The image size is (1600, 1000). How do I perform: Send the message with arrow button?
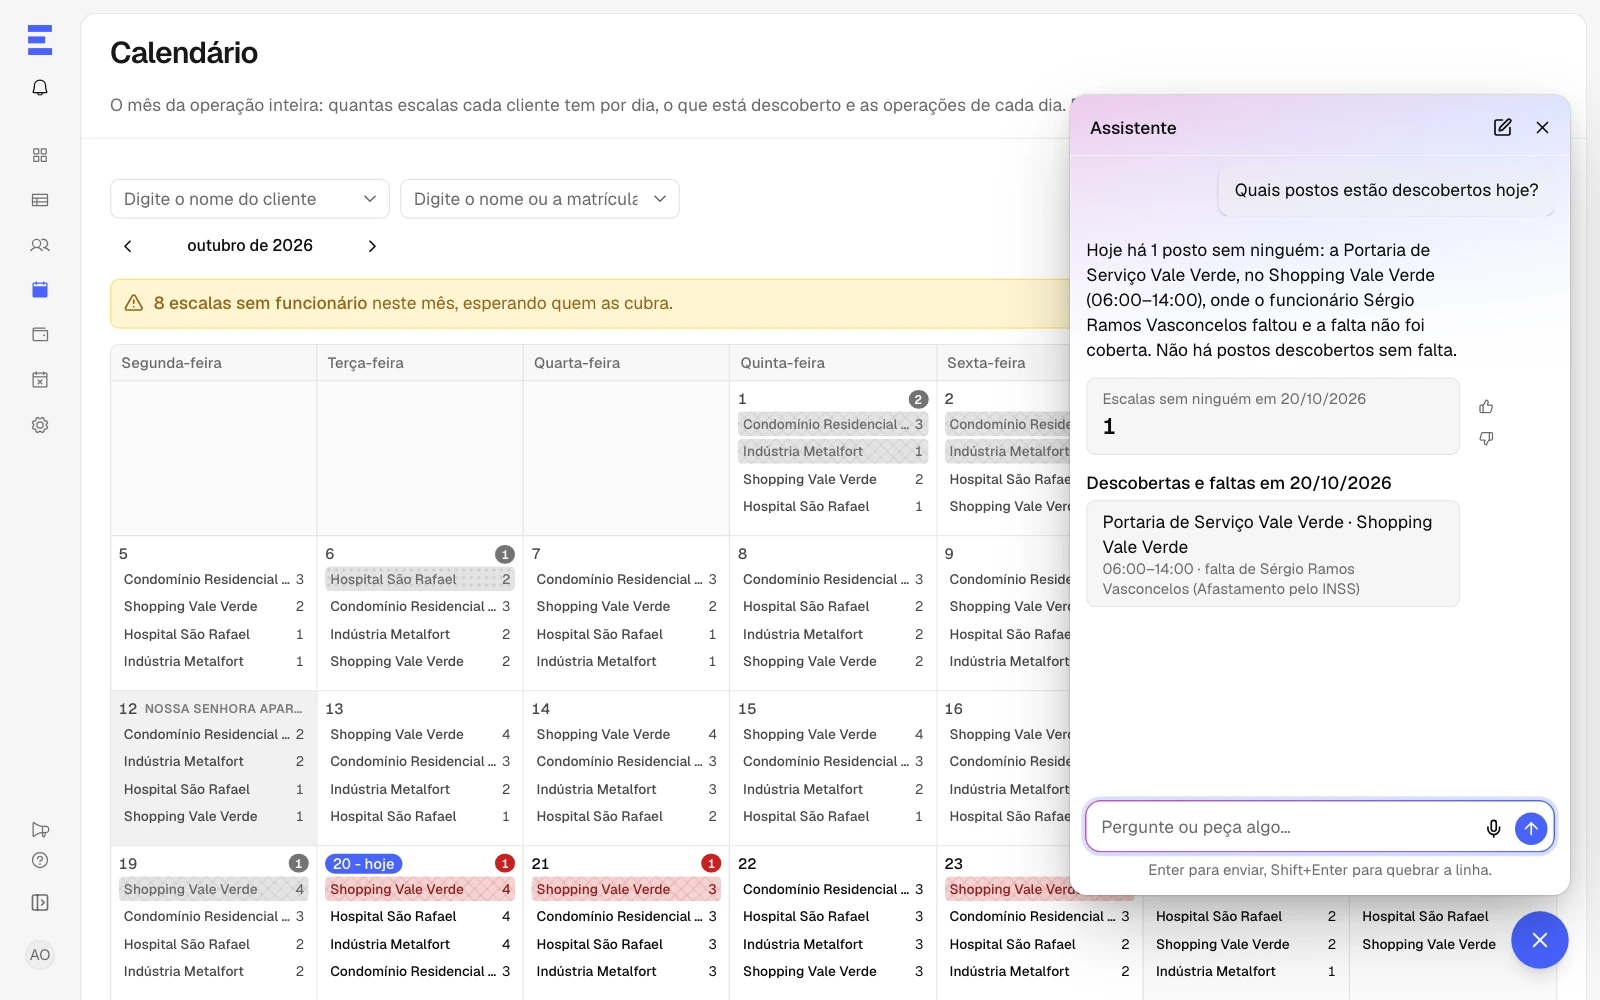click(1531, 828)
